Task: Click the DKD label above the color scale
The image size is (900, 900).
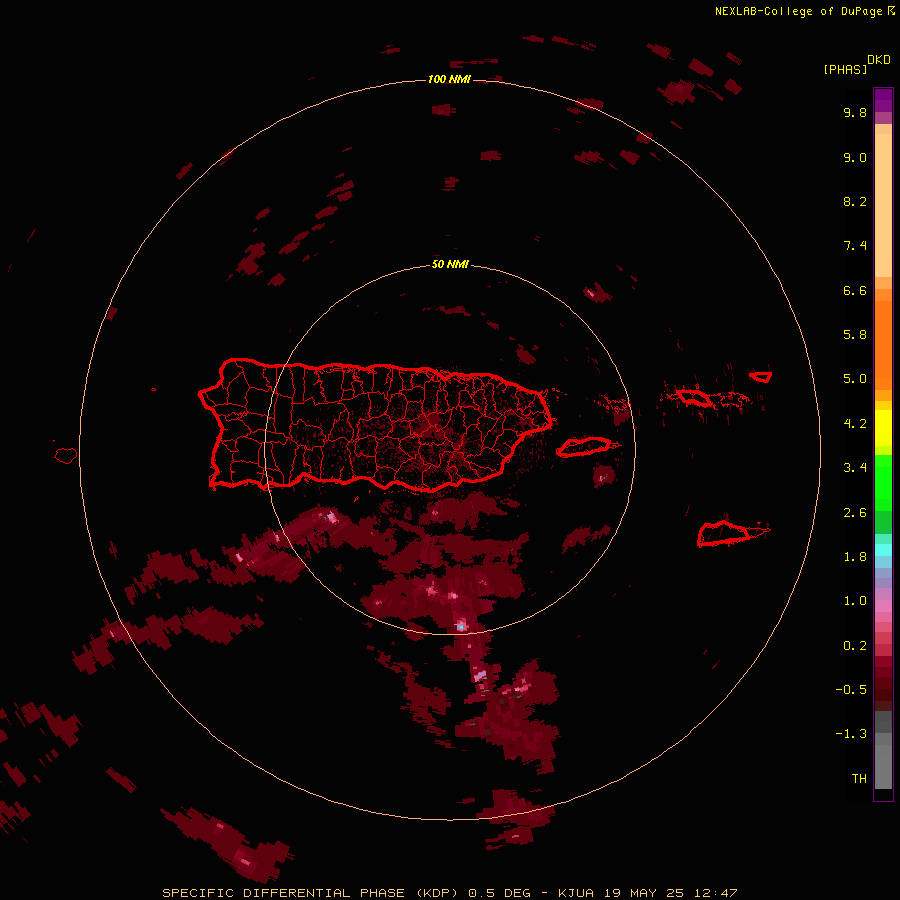Action: click(879, 60)
